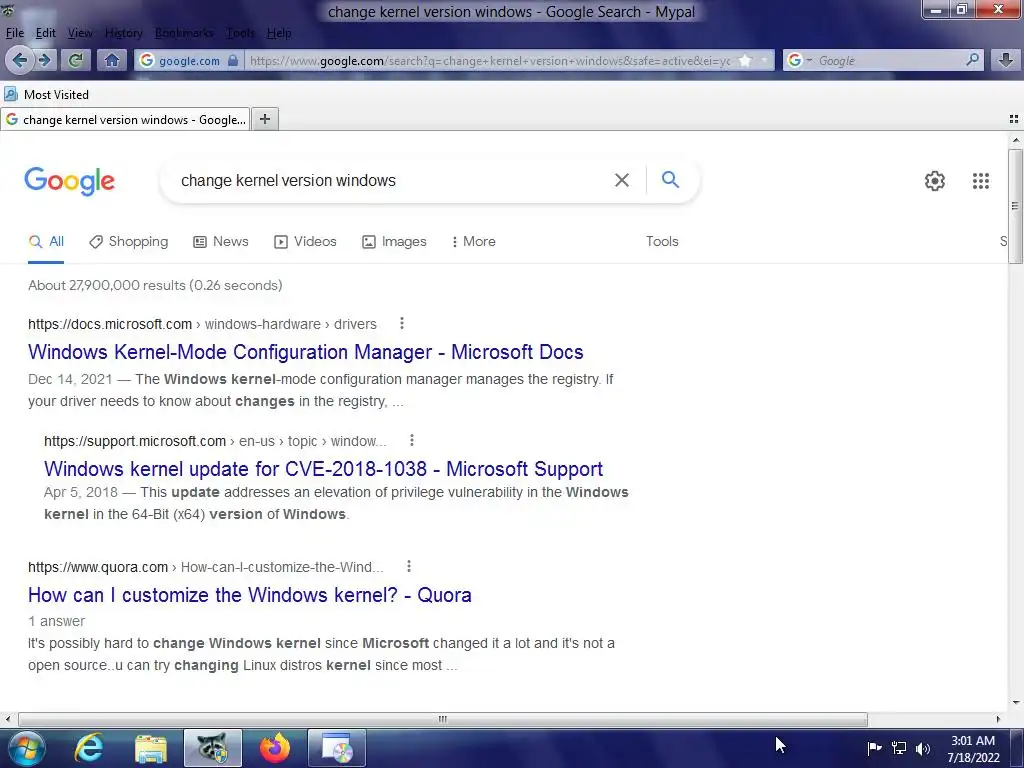This screenshot has height=768, width=1024.
Task: Open the Bookmarks menu
Action: coord(184,33)
